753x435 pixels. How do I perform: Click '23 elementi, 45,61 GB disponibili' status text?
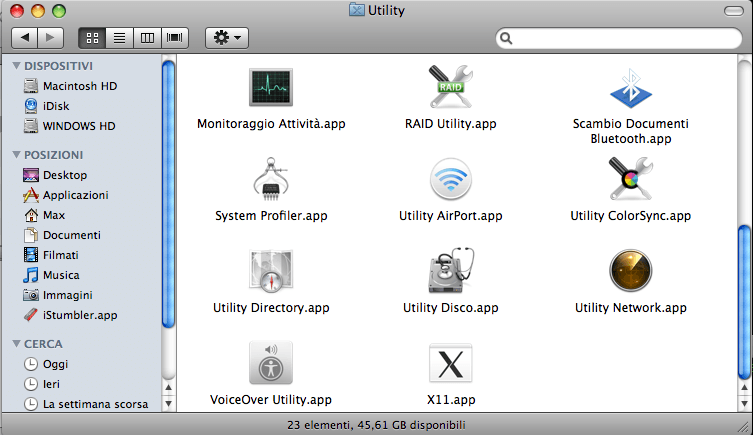376,425
